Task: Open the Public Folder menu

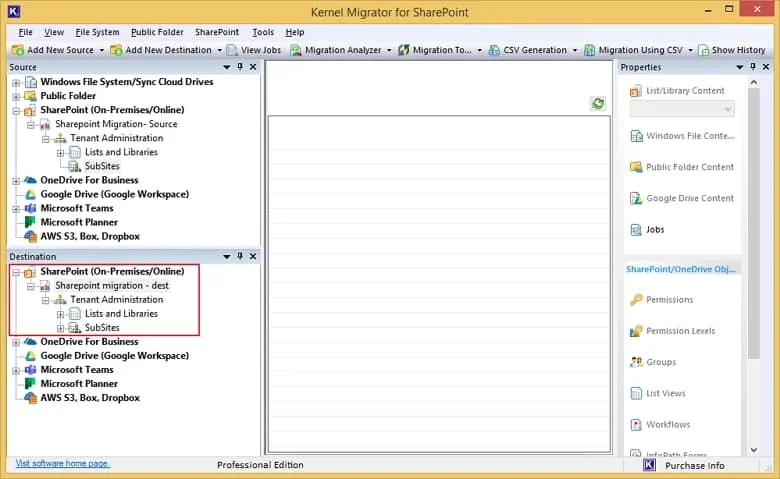Action: (x=157, y=32)
